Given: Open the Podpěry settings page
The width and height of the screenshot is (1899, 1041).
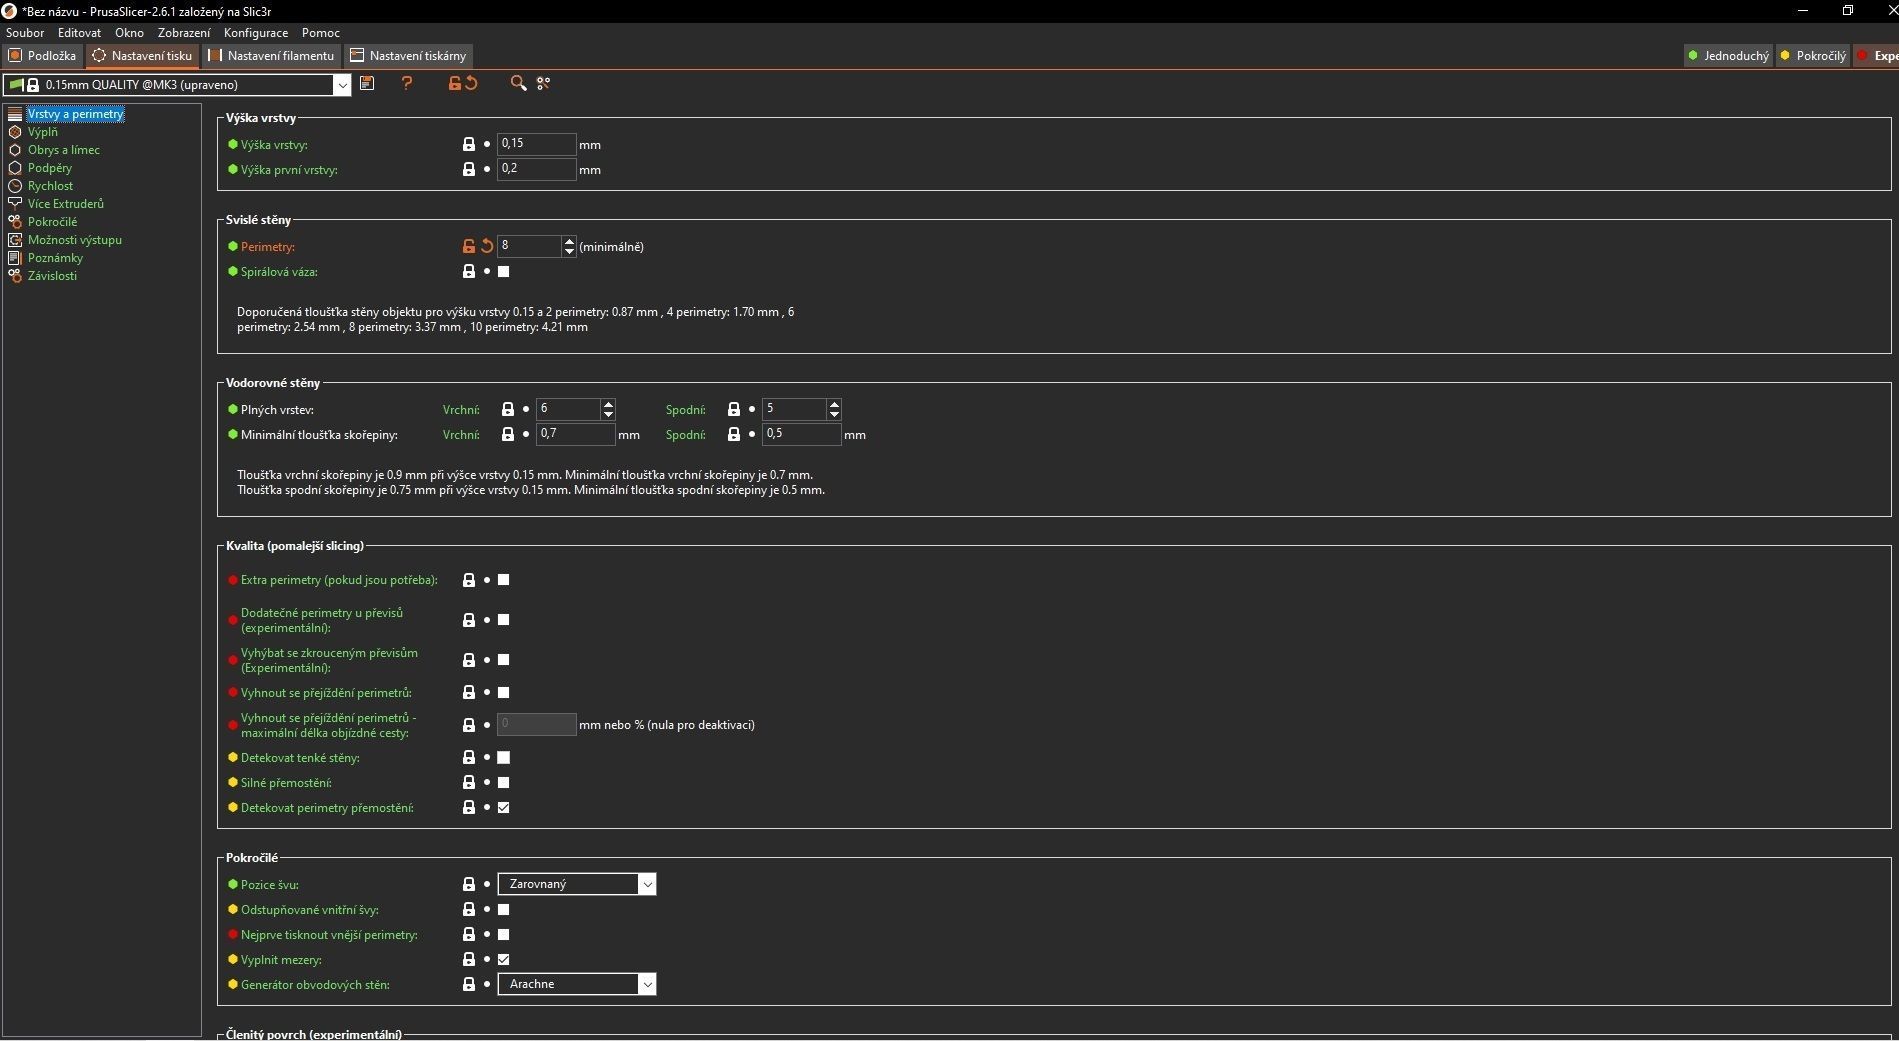Looking at the screenshot, I should 50,168.
